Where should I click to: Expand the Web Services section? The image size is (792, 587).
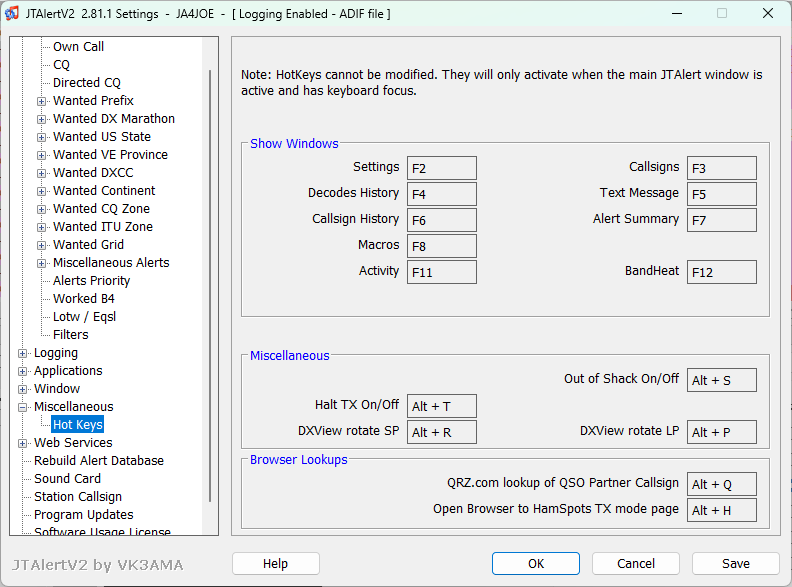(22, 444)
